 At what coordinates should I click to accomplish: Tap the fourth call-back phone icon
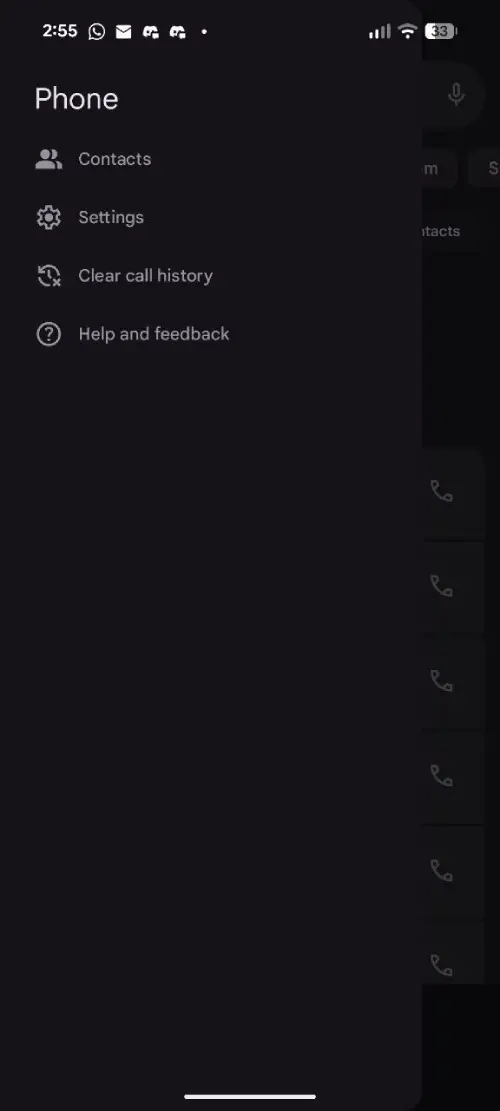click(x=441, y=776)
